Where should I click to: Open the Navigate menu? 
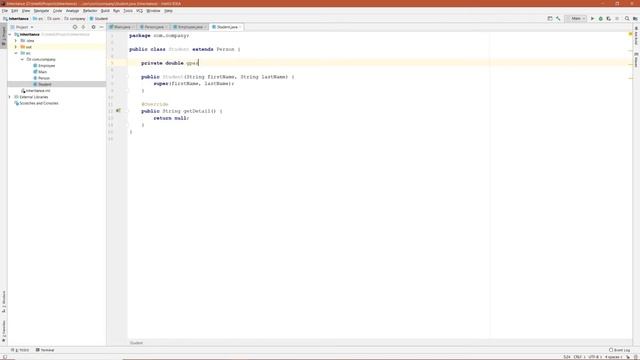[x=41, y=11]
